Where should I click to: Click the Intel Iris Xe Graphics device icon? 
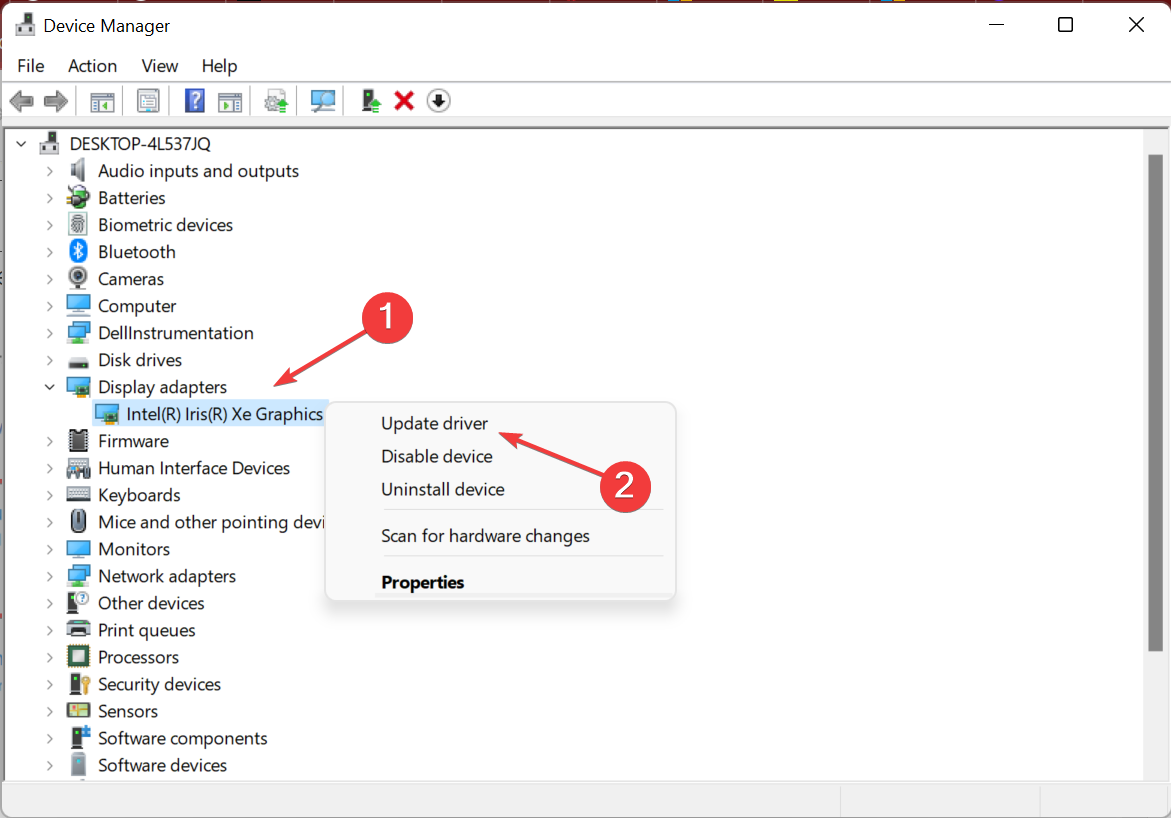click(108, 414)
